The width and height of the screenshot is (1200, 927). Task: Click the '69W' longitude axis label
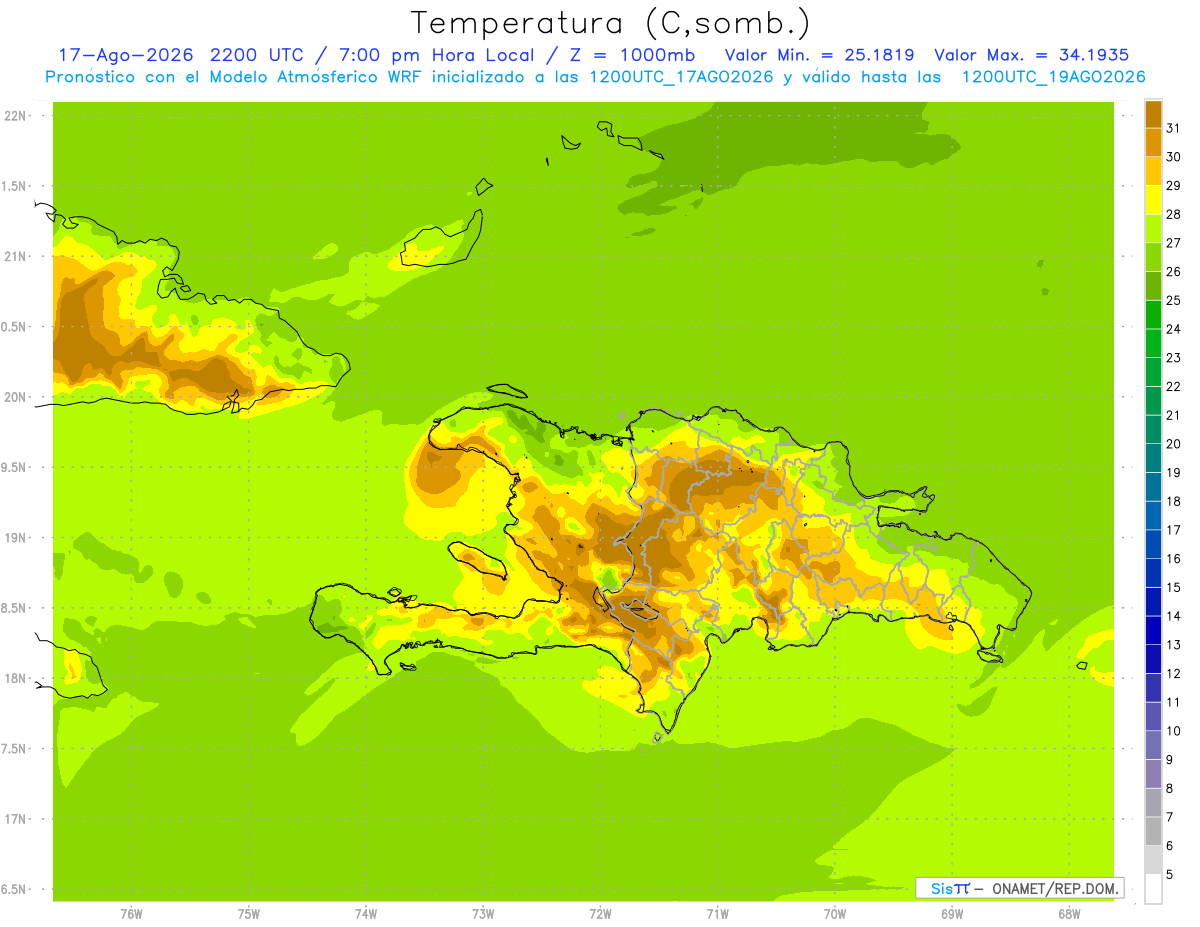[x=952, y=913]
